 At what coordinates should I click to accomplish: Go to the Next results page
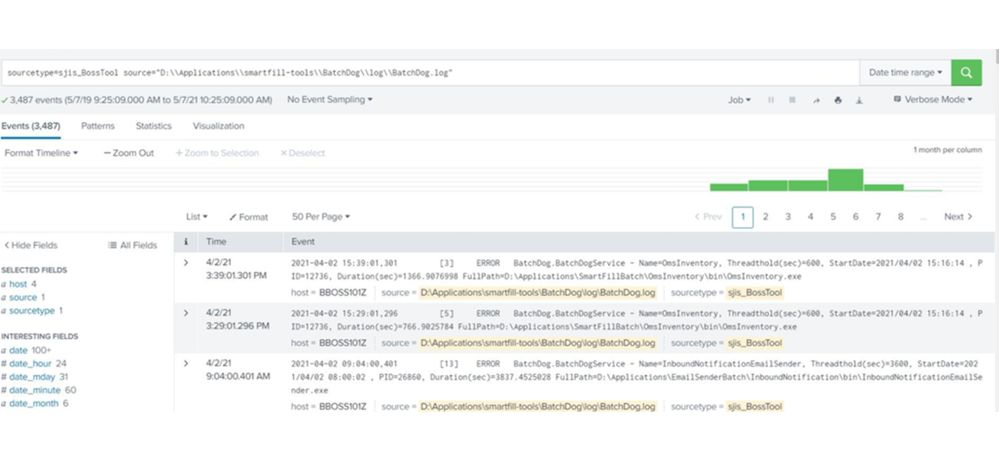coord(958,216)
